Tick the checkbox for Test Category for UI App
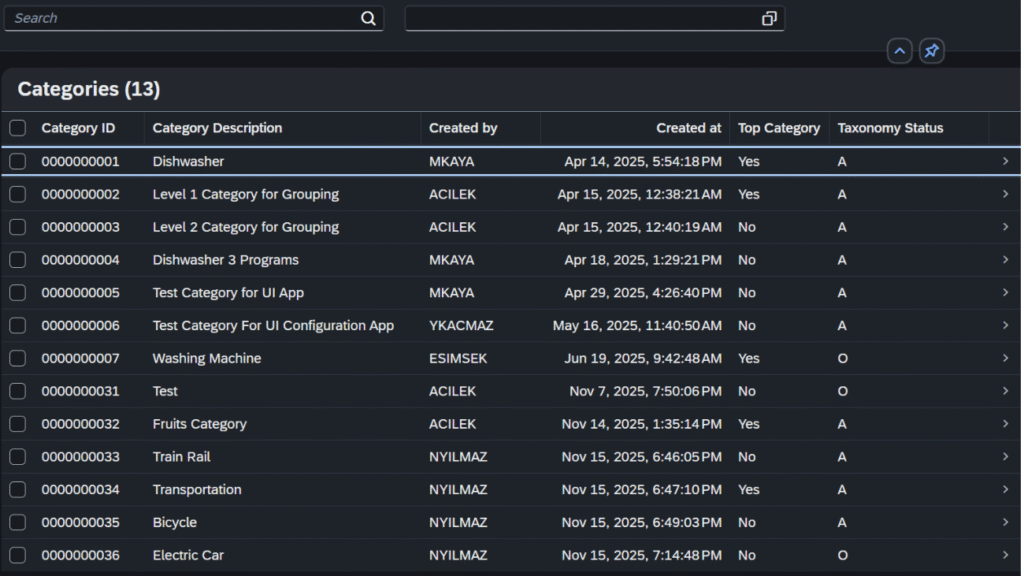Image resolution: width=1024 pixels, height=576 pixels. [x=18, y=293]
